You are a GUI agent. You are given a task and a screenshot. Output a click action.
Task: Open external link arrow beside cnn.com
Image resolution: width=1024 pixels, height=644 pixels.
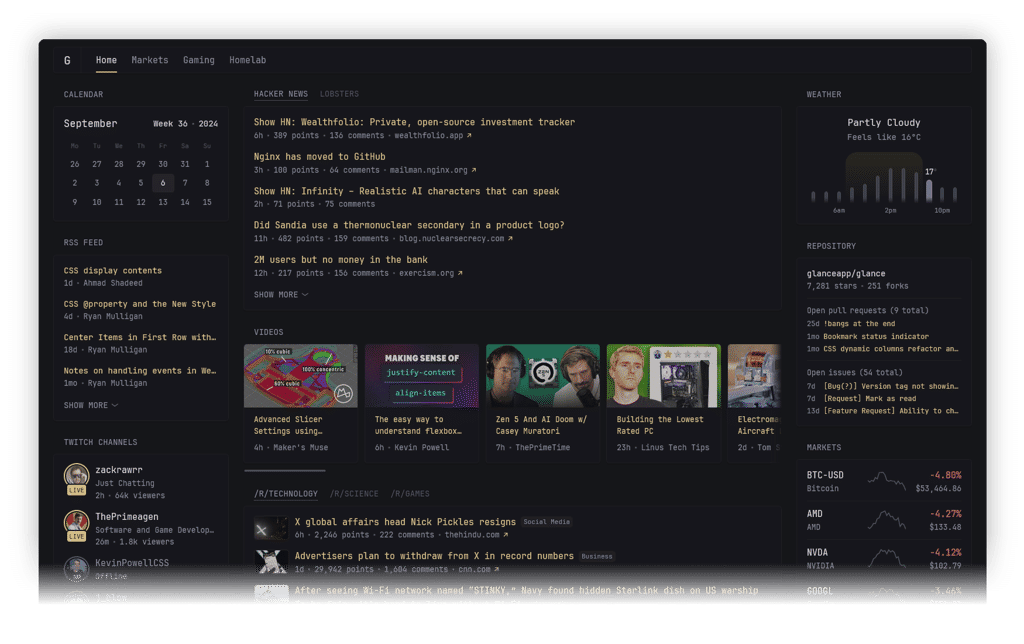(x=496, y=570)
